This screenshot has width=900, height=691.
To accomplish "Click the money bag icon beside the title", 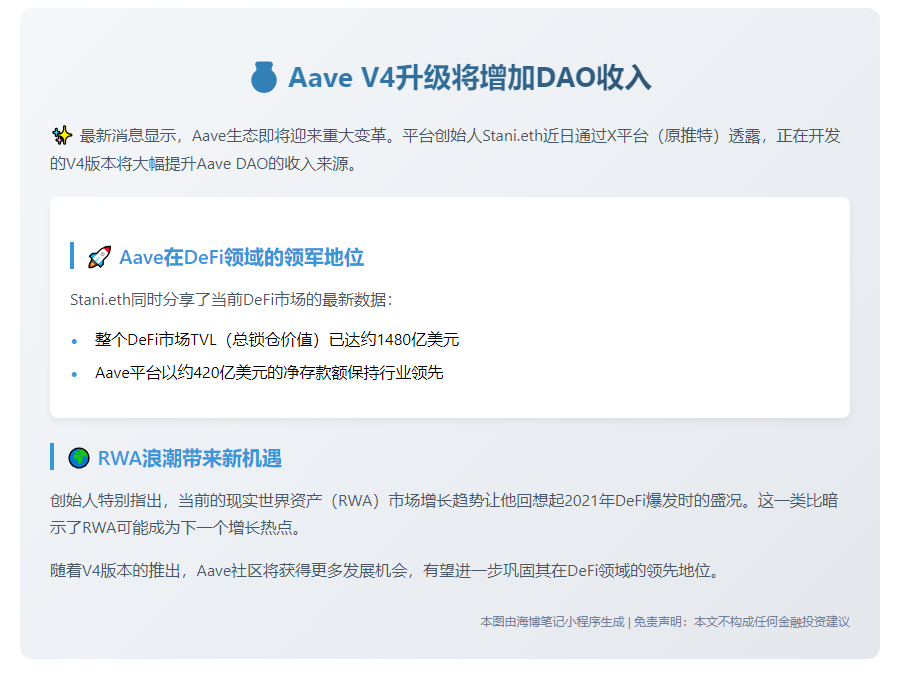I will pyautogui.click(x=263, y=77).
